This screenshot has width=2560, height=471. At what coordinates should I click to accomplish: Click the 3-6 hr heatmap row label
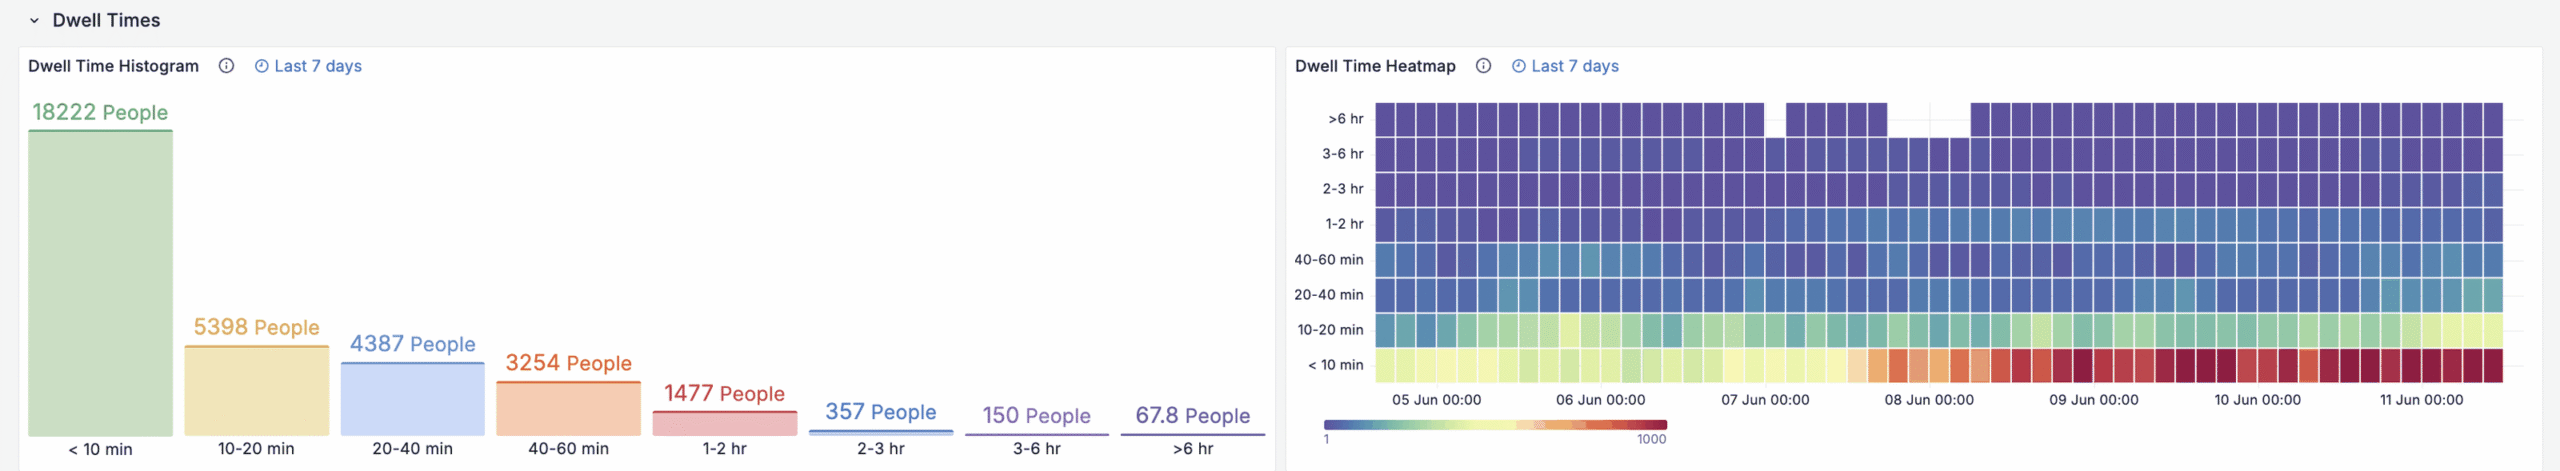[1342, 154]
